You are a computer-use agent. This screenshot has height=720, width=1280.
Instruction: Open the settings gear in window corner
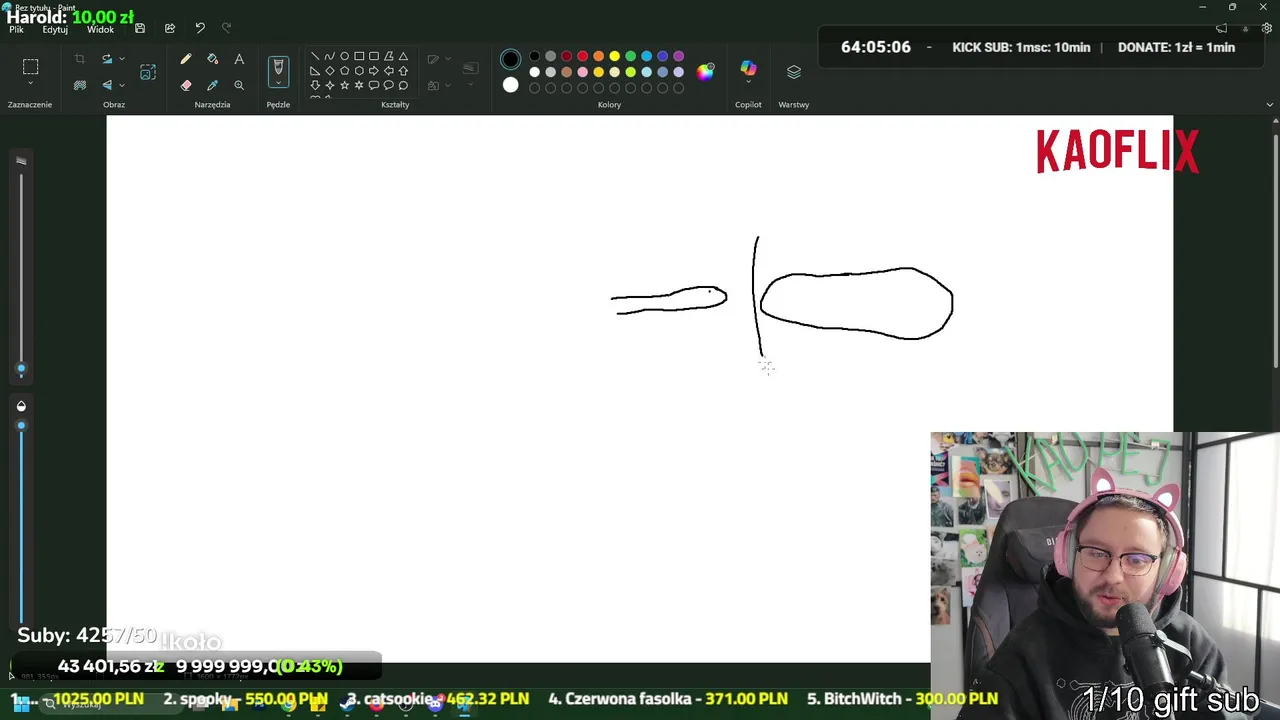pyautogui.click(x=1267, y=29)
